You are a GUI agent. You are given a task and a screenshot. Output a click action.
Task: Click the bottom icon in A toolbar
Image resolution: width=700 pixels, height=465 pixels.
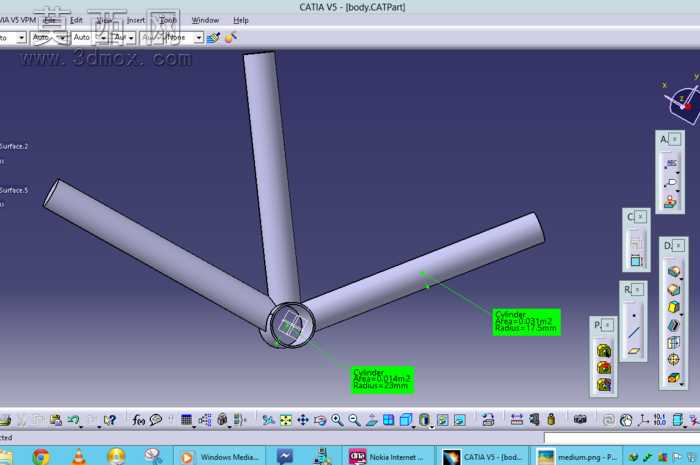point(671,201)
